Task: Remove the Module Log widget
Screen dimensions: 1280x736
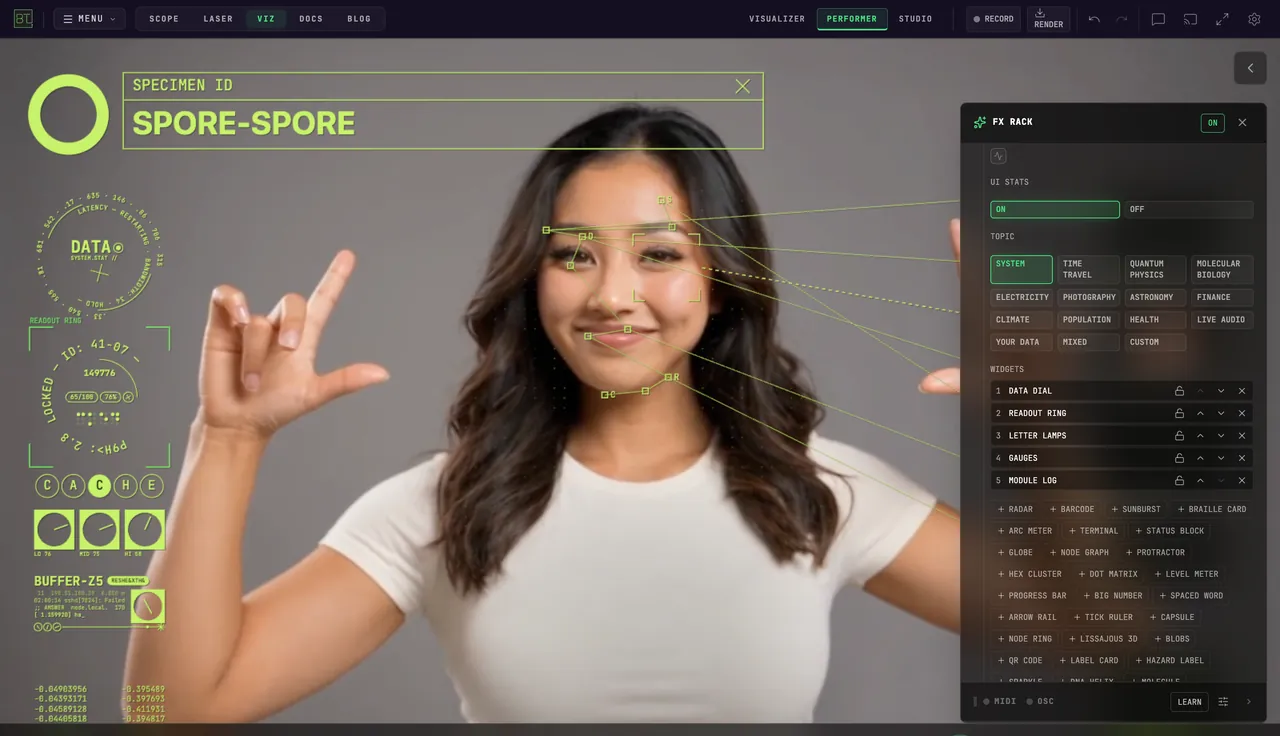Action: (1242, 481)
